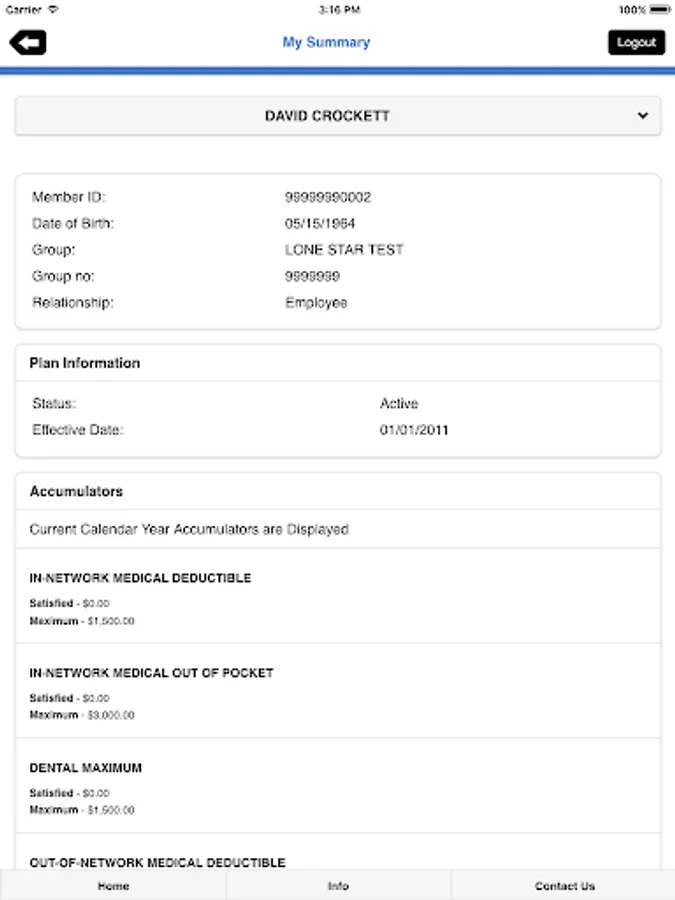Select the Dental Maximum row

(337, 788)
